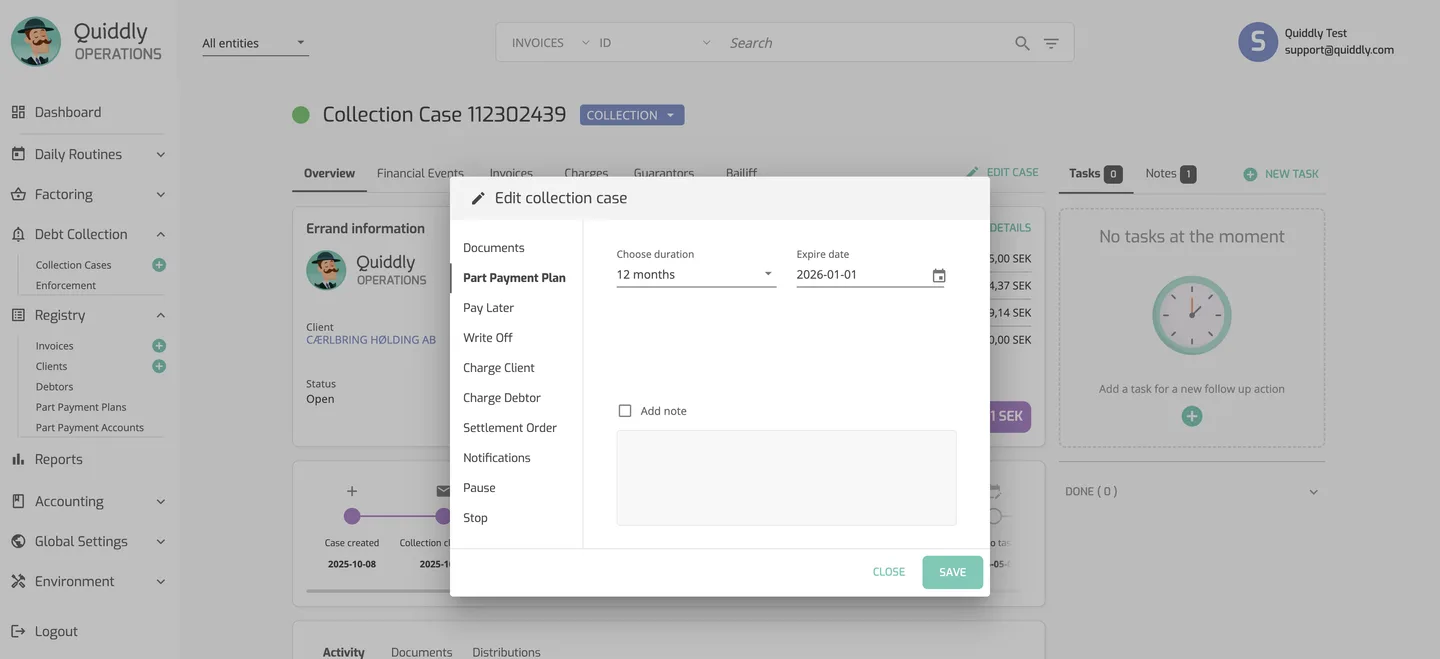This screenshot has width=1440, height=659.
Task: Switch to the Tasks tab
Action: (x=1095, y=173)
